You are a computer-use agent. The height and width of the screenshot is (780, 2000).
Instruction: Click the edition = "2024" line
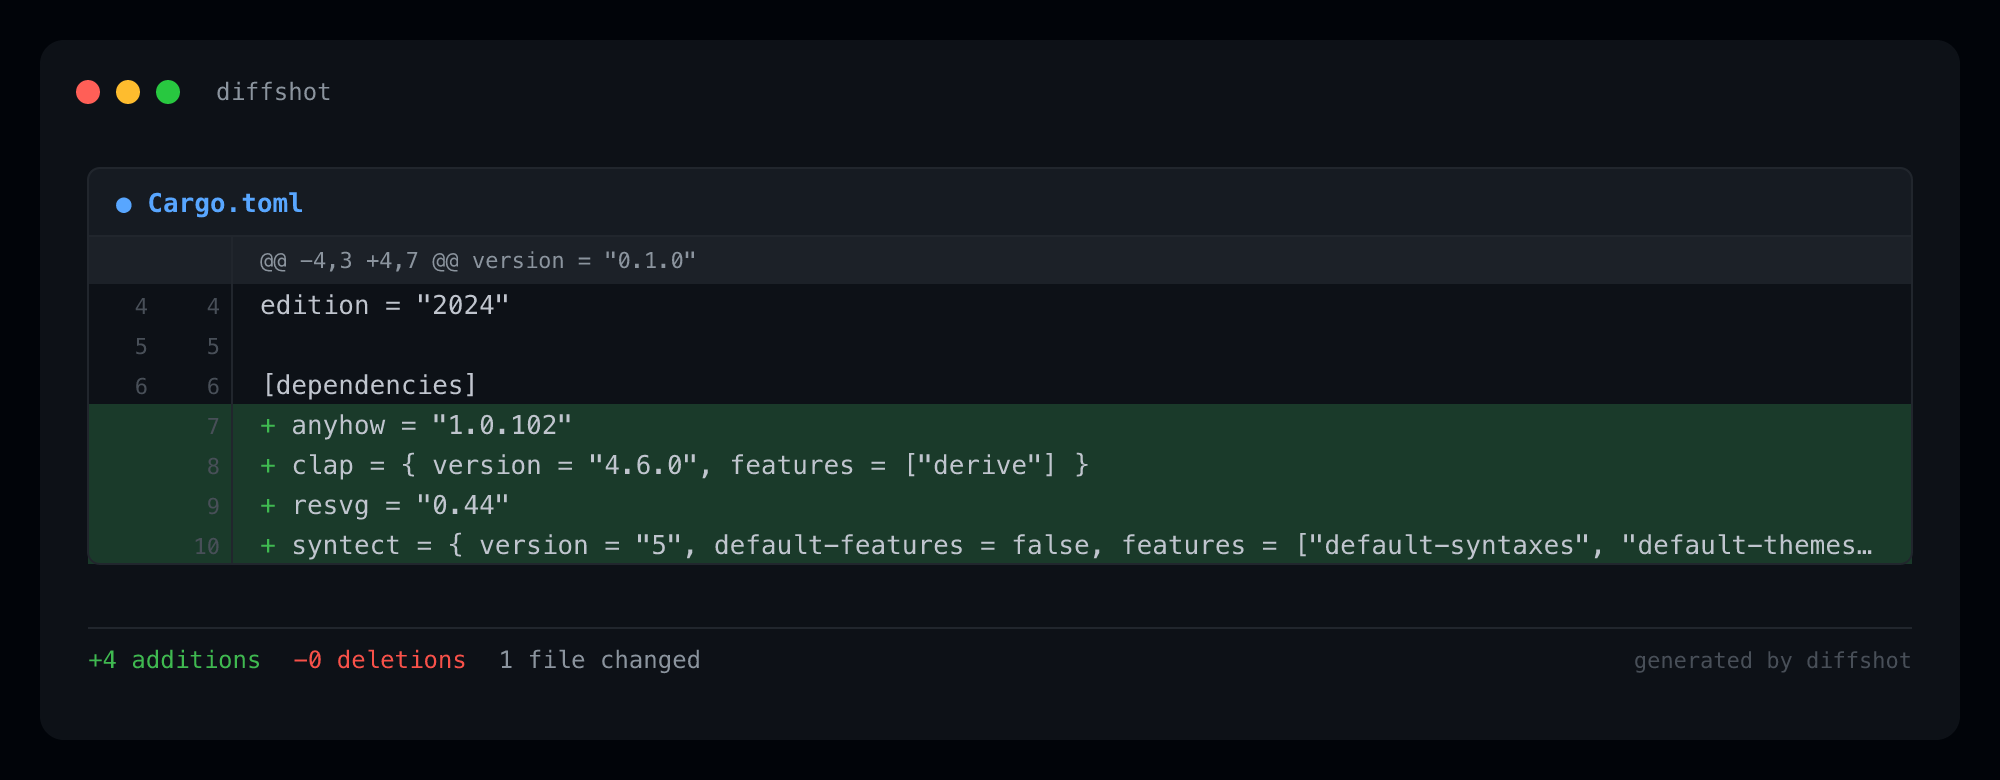[x=384, y=305]
